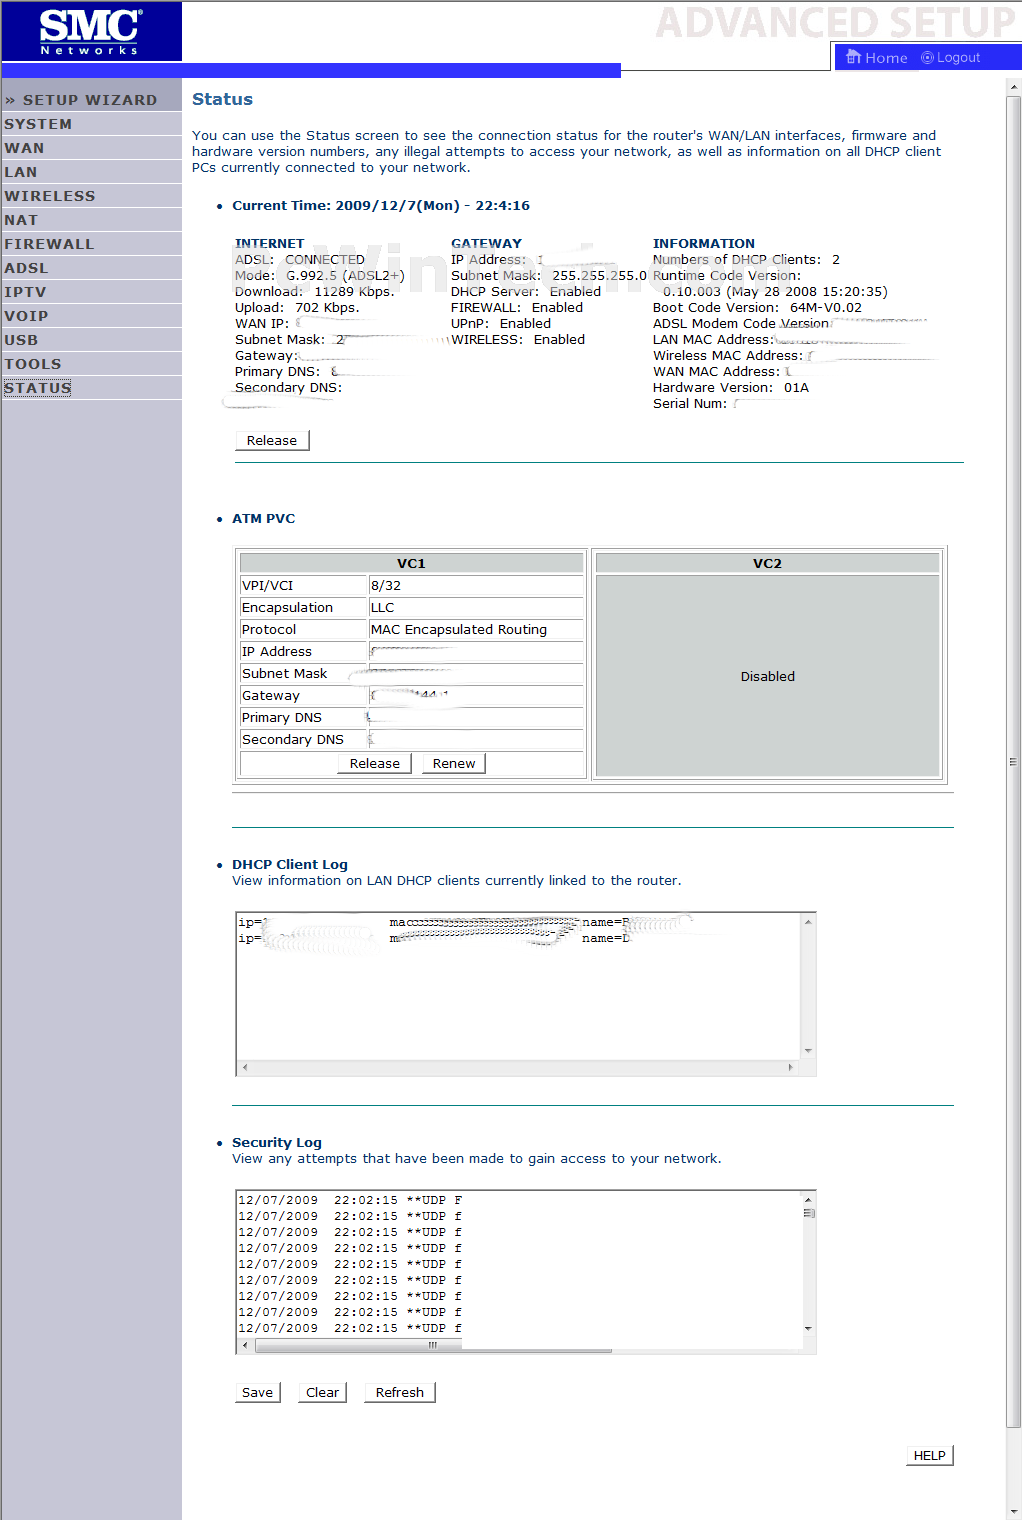Viewport: 1022px width, 1520px height.
Task: Click DHCP Client Log scroll-down arrow
Action: coord(808,1051)
